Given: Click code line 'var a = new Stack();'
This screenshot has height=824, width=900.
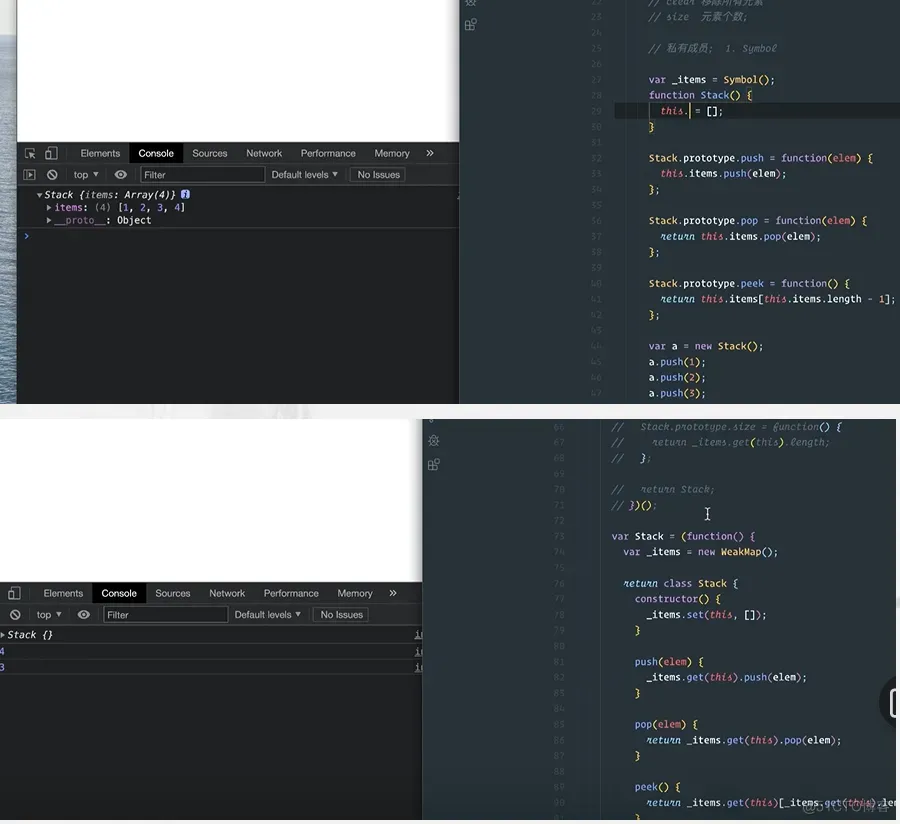Looking at the screenshot, I should (705, 346).
